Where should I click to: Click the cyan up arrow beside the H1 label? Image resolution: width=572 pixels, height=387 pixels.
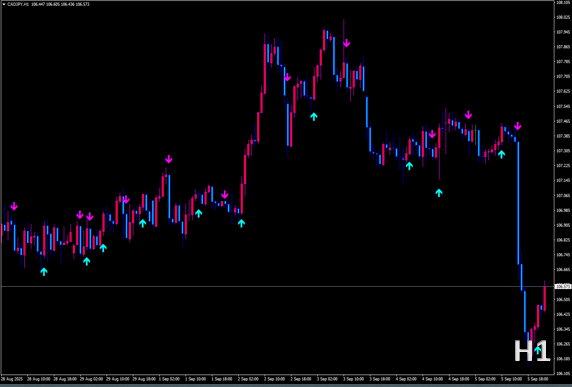[538, 350]
